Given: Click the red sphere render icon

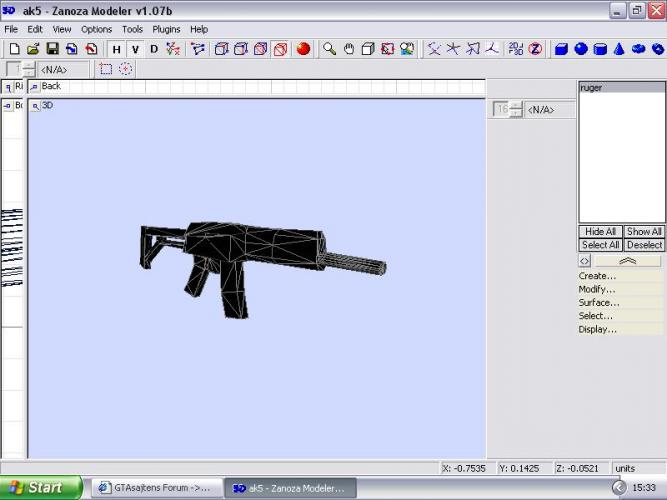Looking at the screenshot, I should pos(303,49).
